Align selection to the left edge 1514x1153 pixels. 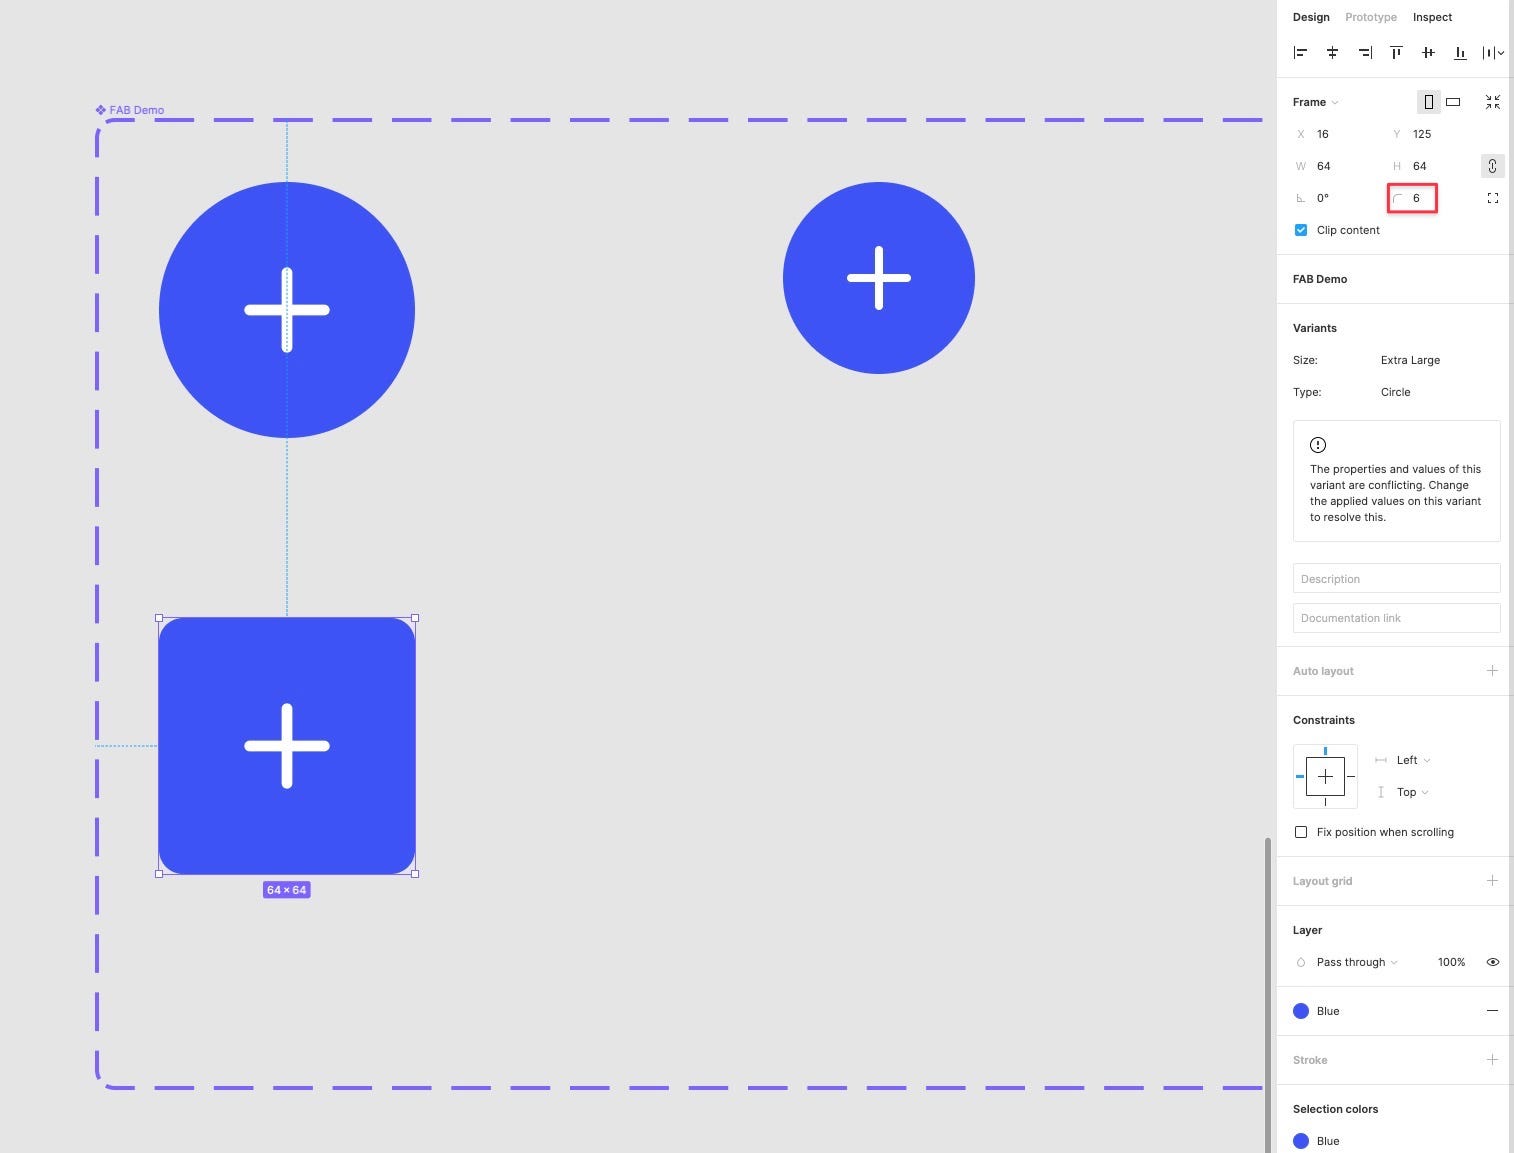click(x=1300, y=53)
